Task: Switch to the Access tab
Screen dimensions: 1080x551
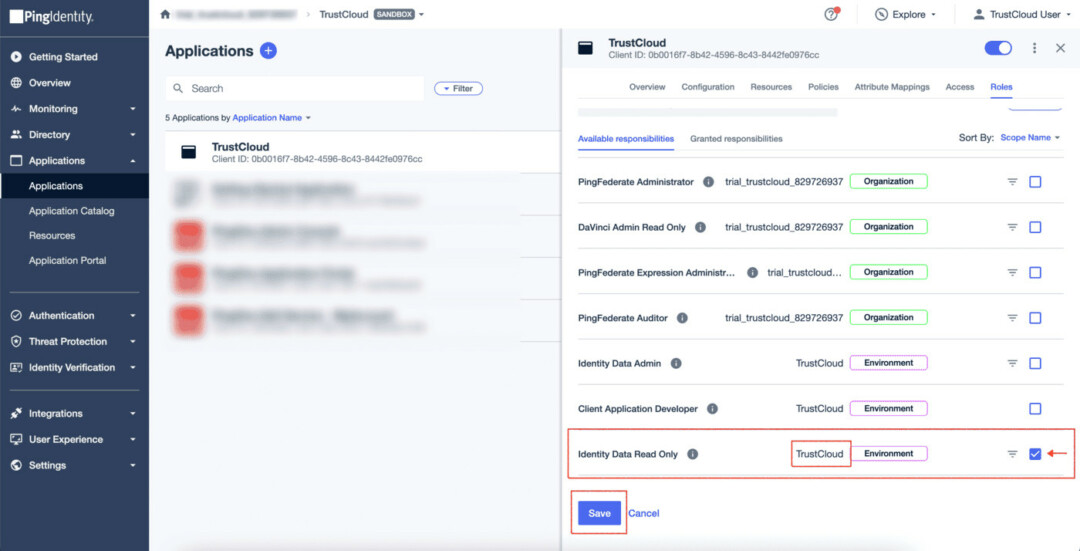Action: tap(959, 87)
